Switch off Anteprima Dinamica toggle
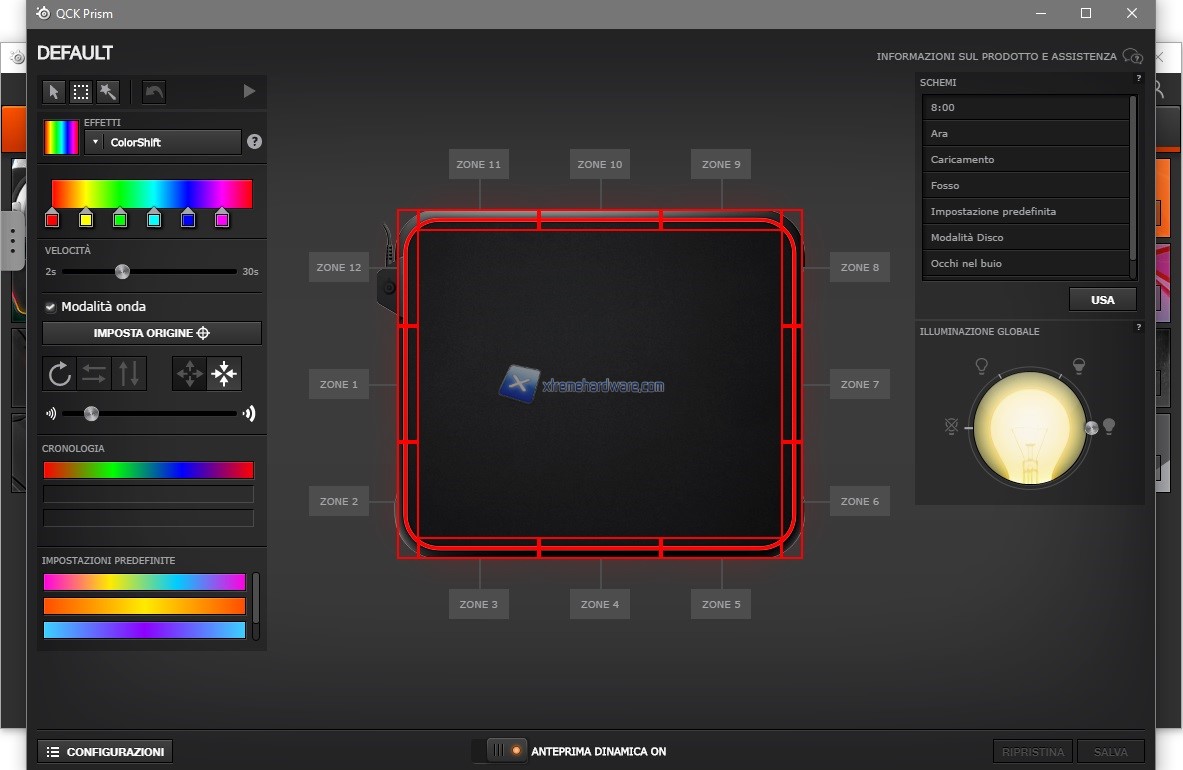This screenshot has height=770, width=1183. 499,751
